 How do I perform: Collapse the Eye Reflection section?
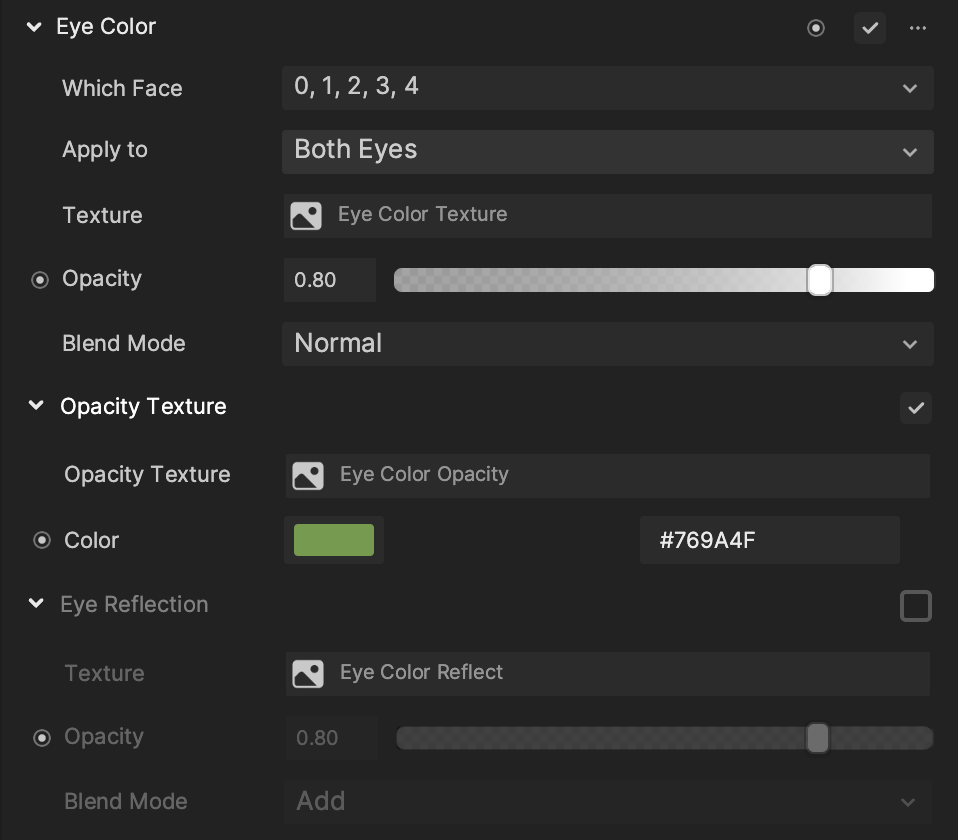pos(36,603)
